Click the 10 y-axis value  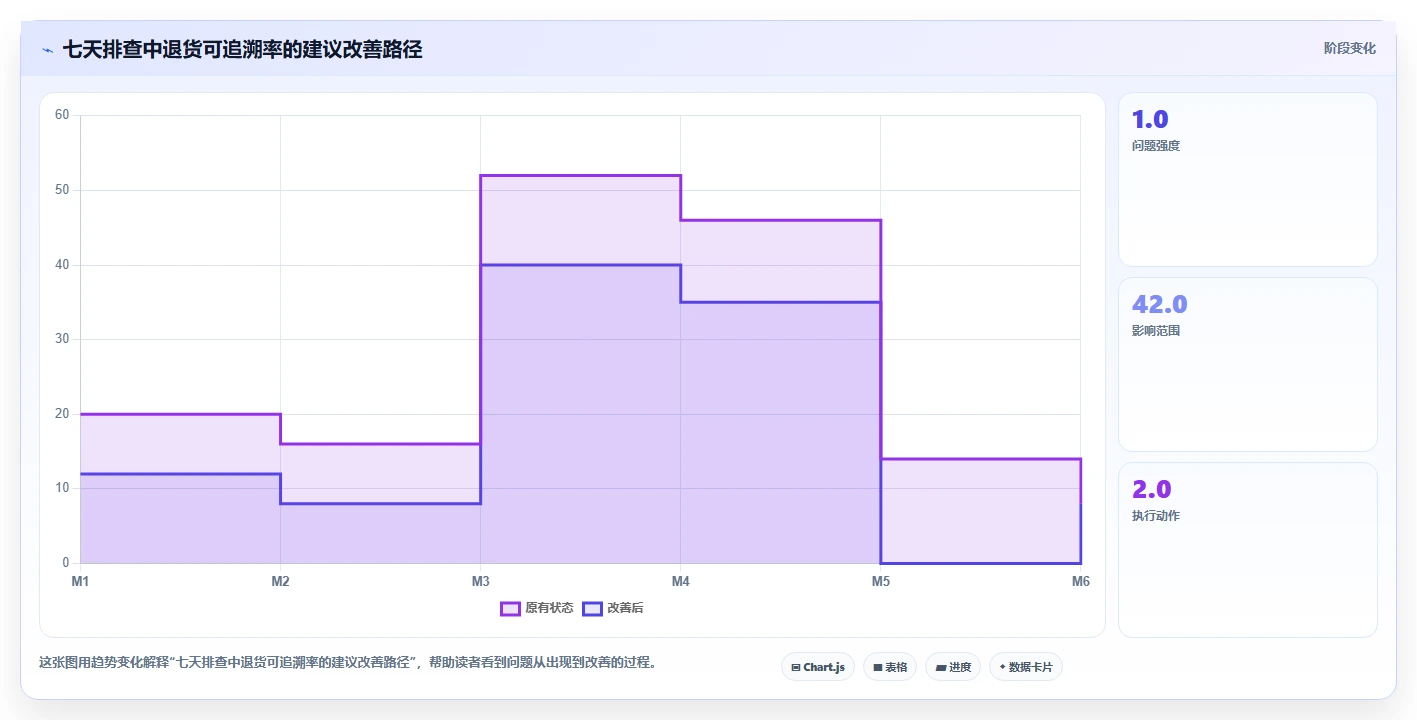(62, 488)
